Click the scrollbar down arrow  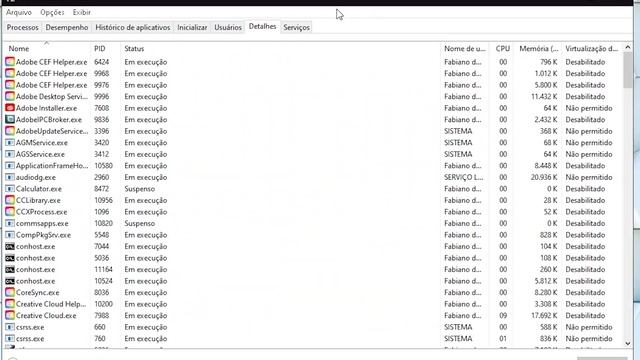tap(627, 344)
